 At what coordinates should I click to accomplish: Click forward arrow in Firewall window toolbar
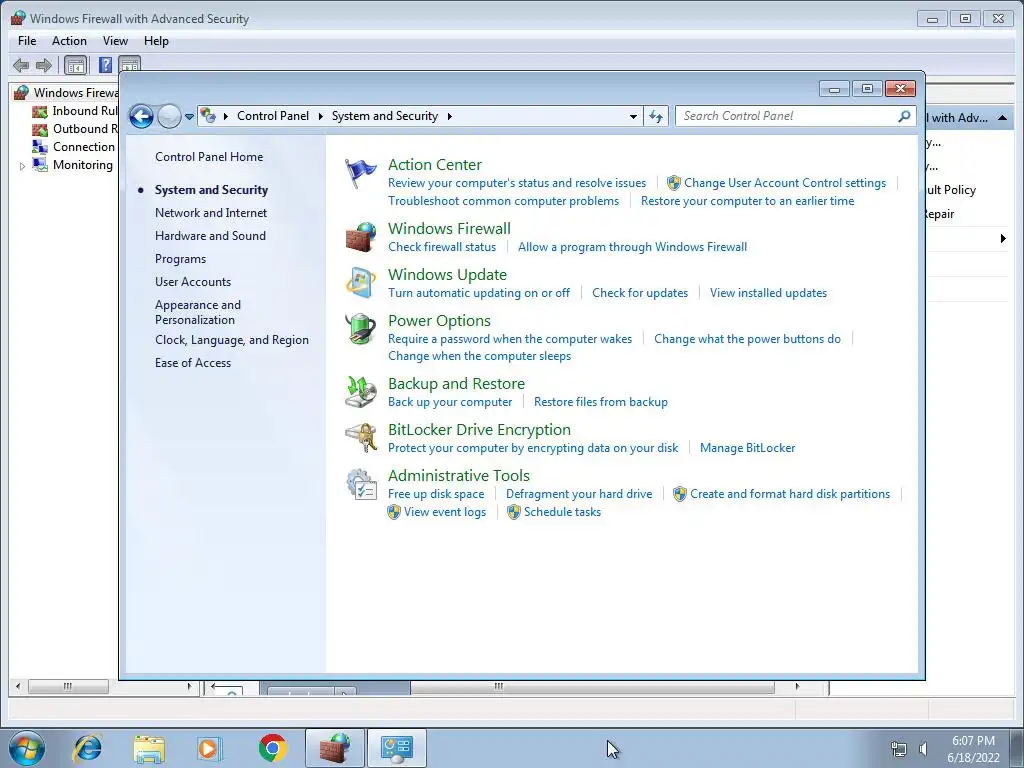(x=44, y=65)
